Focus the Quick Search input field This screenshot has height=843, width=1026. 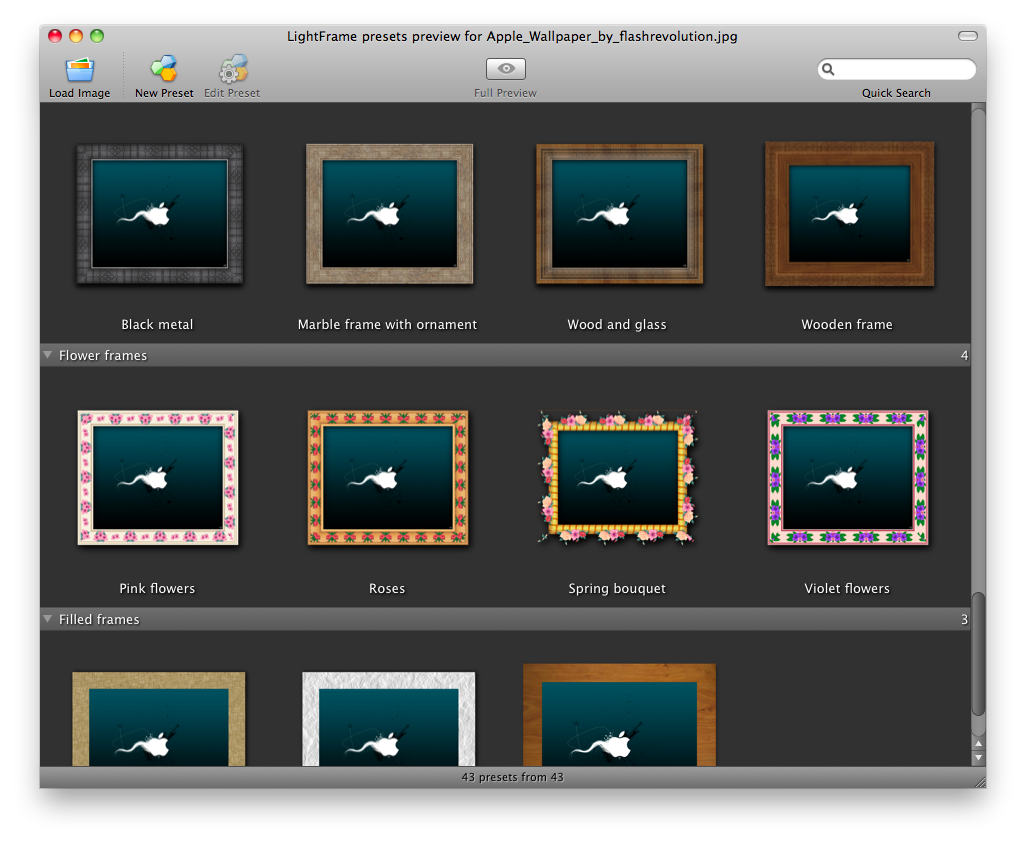coord(896,69)
